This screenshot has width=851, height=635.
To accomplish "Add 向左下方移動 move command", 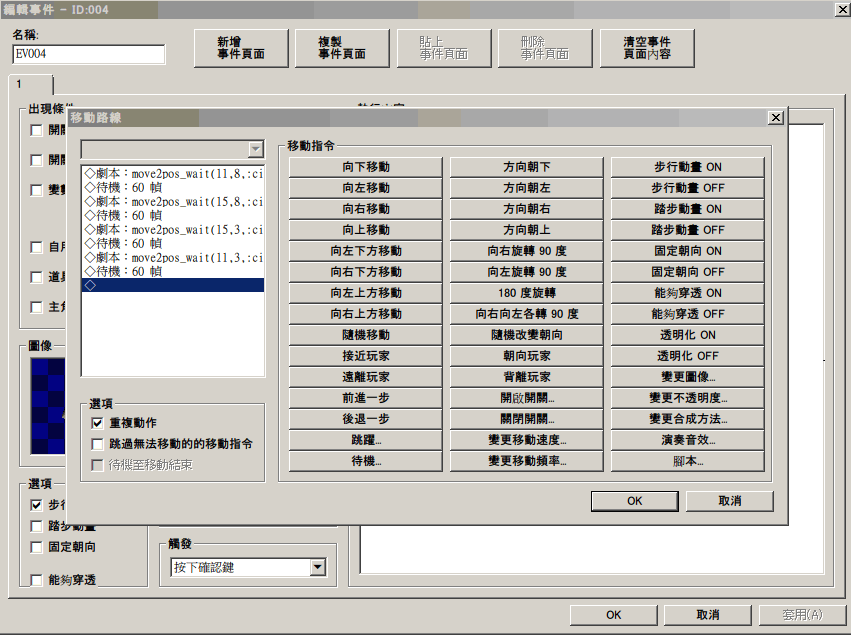I will coord(366,251).
